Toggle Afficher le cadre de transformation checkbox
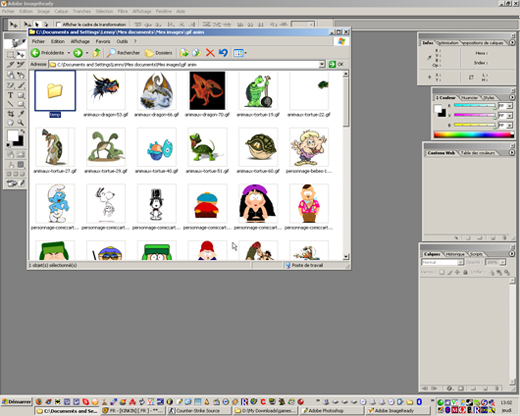 59,24
